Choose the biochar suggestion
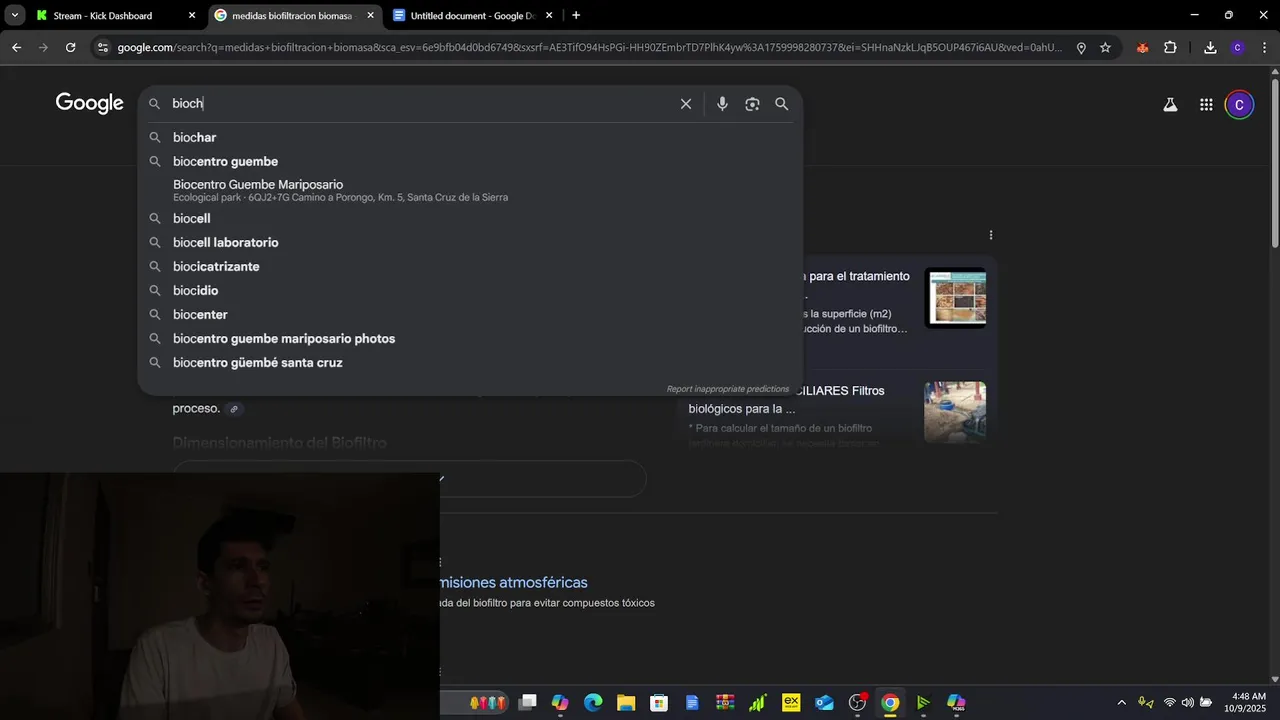This screenshot has height=720, width=1280. click(470, 137)
